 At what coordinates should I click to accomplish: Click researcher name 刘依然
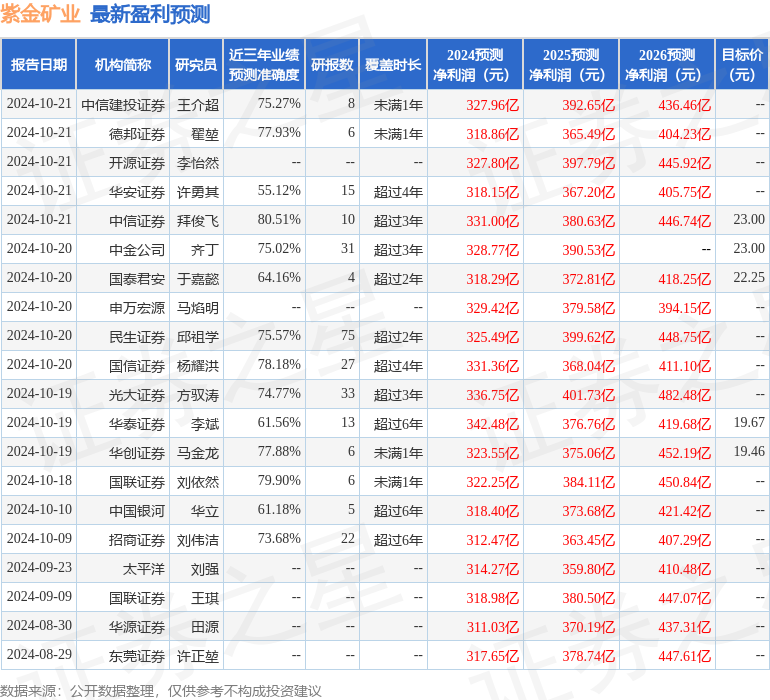(x=198, y=482)
